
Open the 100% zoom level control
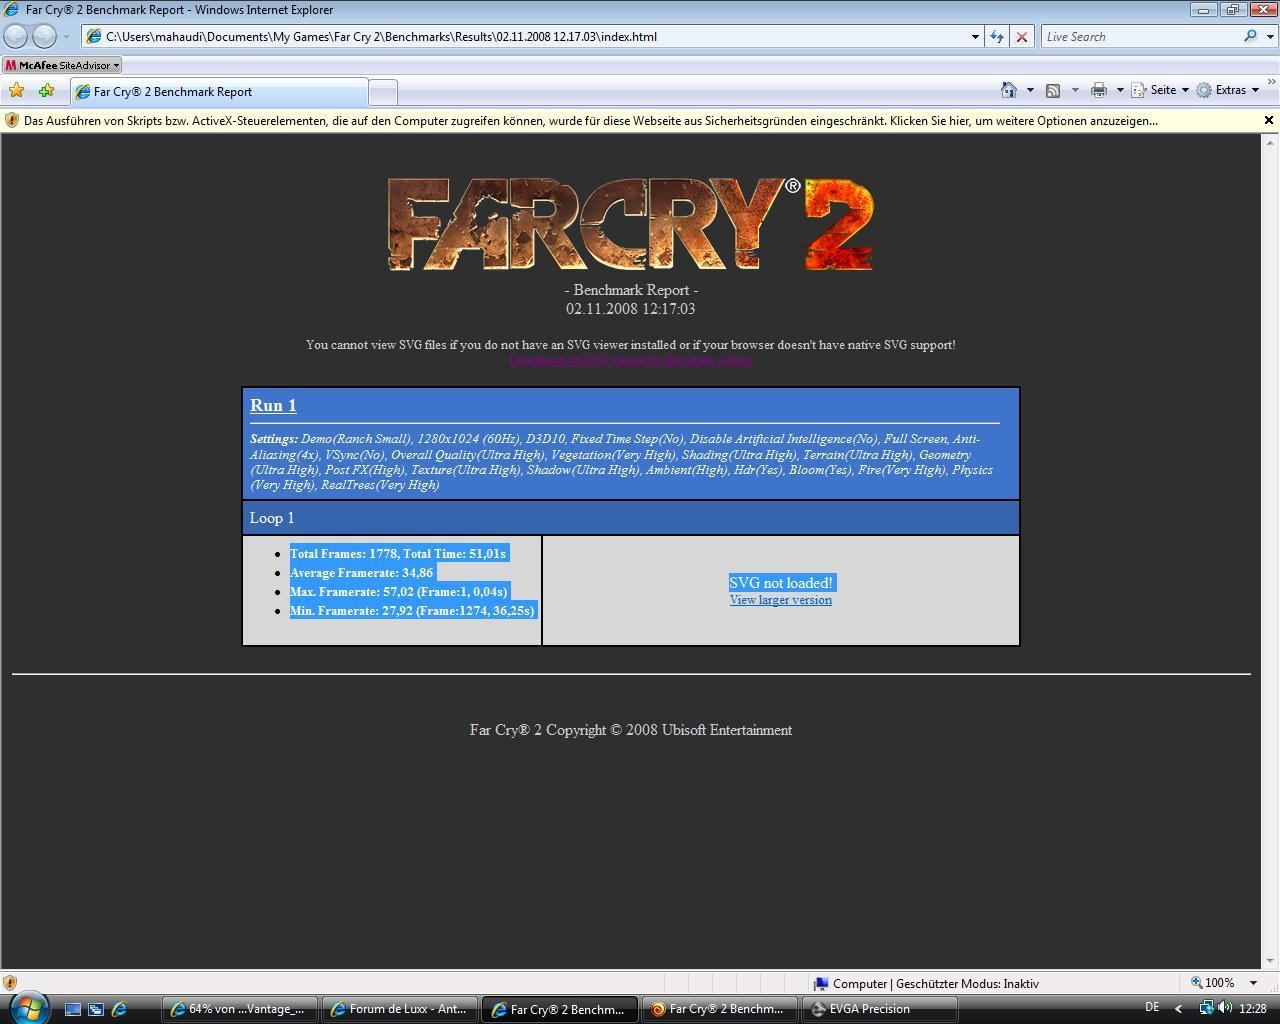coord(1214,983)
